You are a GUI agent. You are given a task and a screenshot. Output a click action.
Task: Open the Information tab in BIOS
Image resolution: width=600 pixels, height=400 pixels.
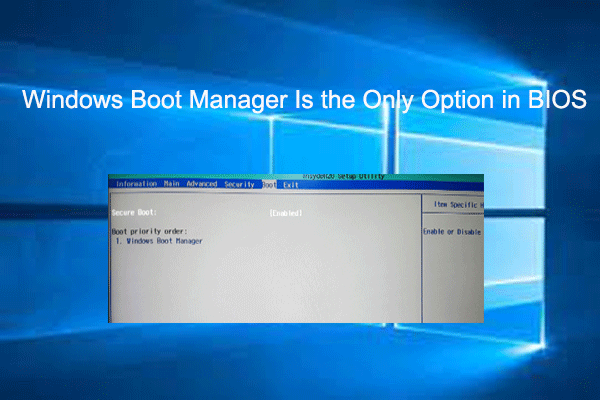click(x=136, y=184)
